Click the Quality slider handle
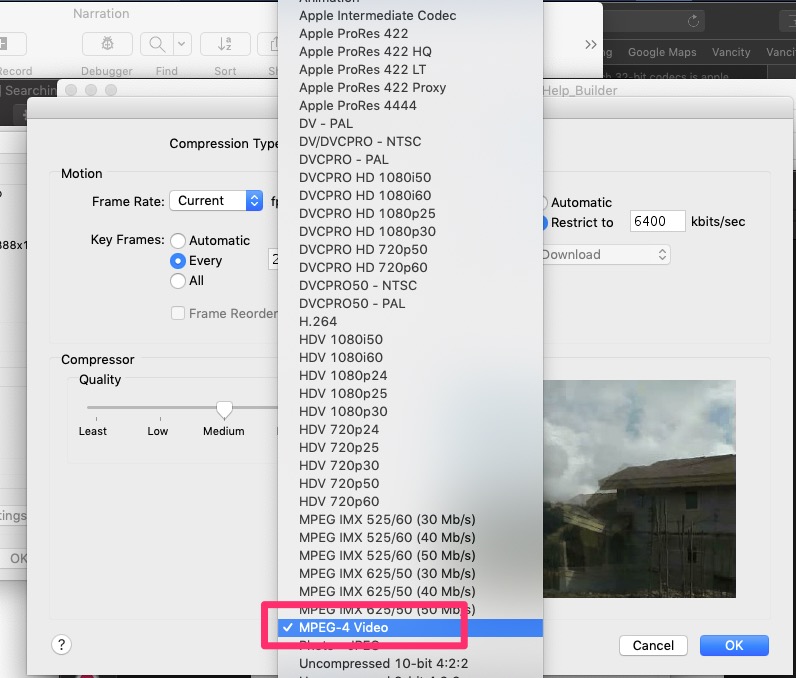796x678 pixels. (x=225, y=409)
